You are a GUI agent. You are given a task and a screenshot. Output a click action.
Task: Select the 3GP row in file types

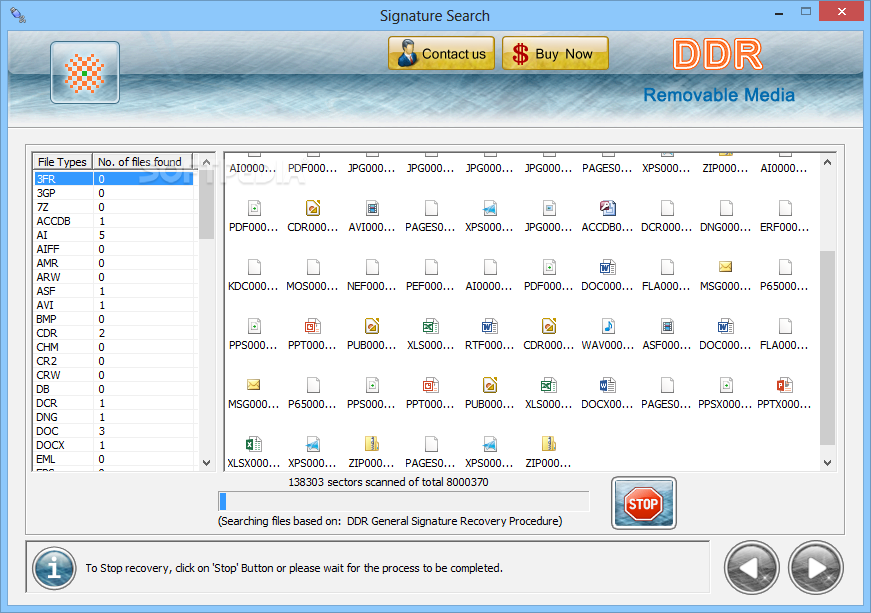point(114,193)
